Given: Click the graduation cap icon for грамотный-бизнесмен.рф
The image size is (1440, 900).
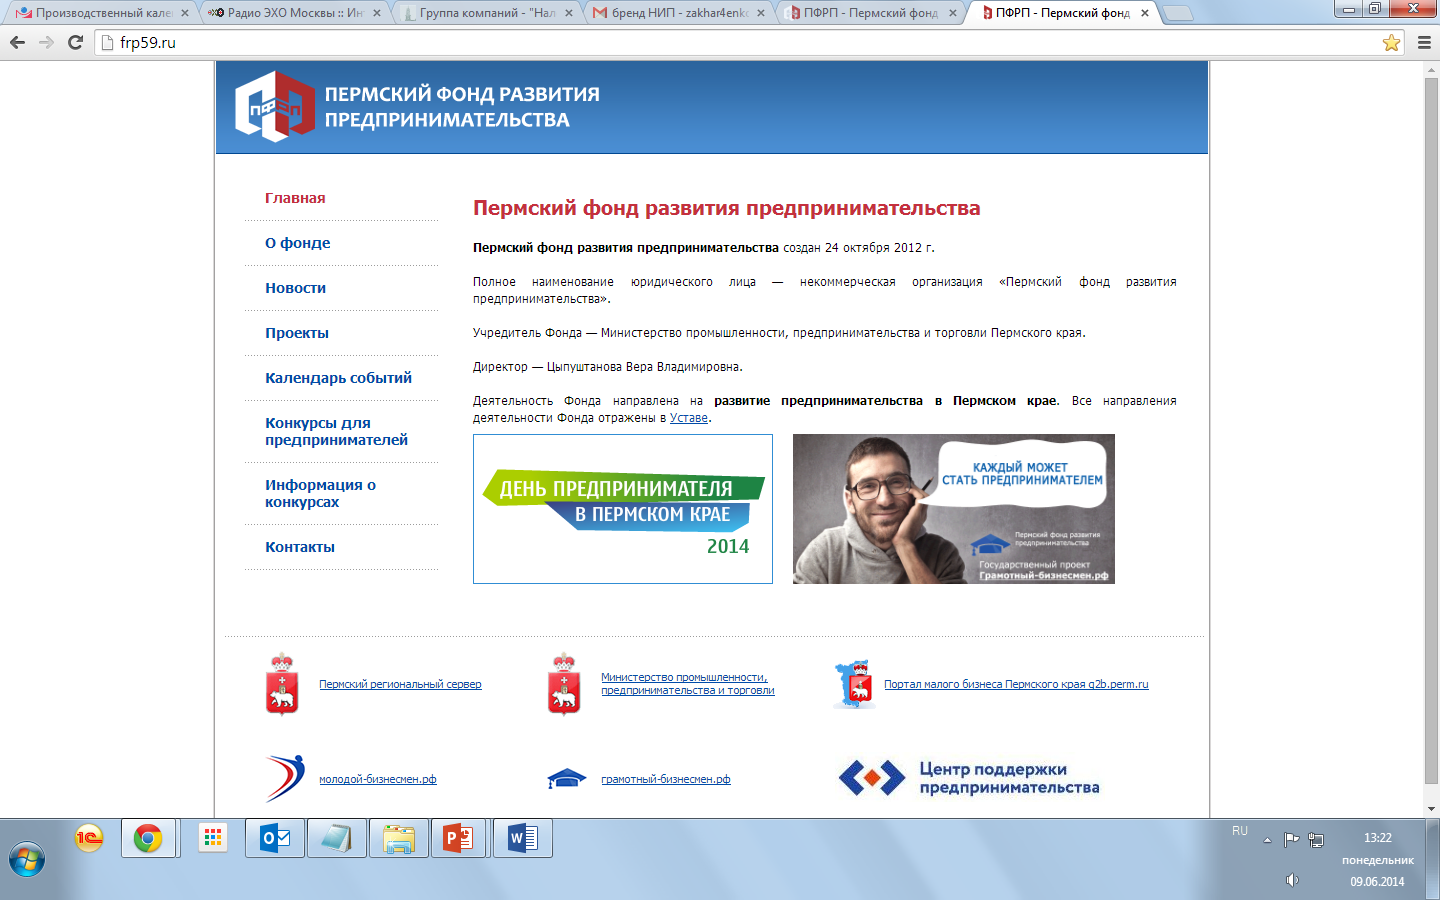Looking at the screenshot, I should point(566,779).
